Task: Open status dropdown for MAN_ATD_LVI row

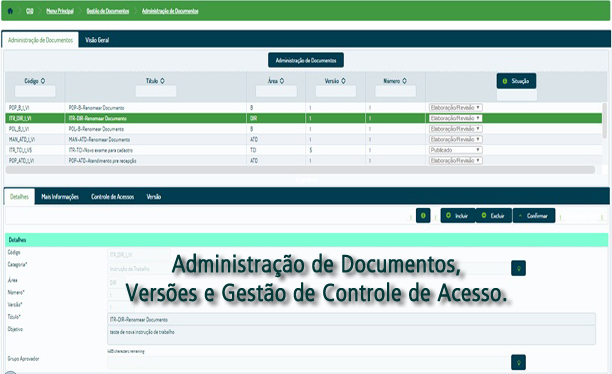Action: [x=455, y=139]
